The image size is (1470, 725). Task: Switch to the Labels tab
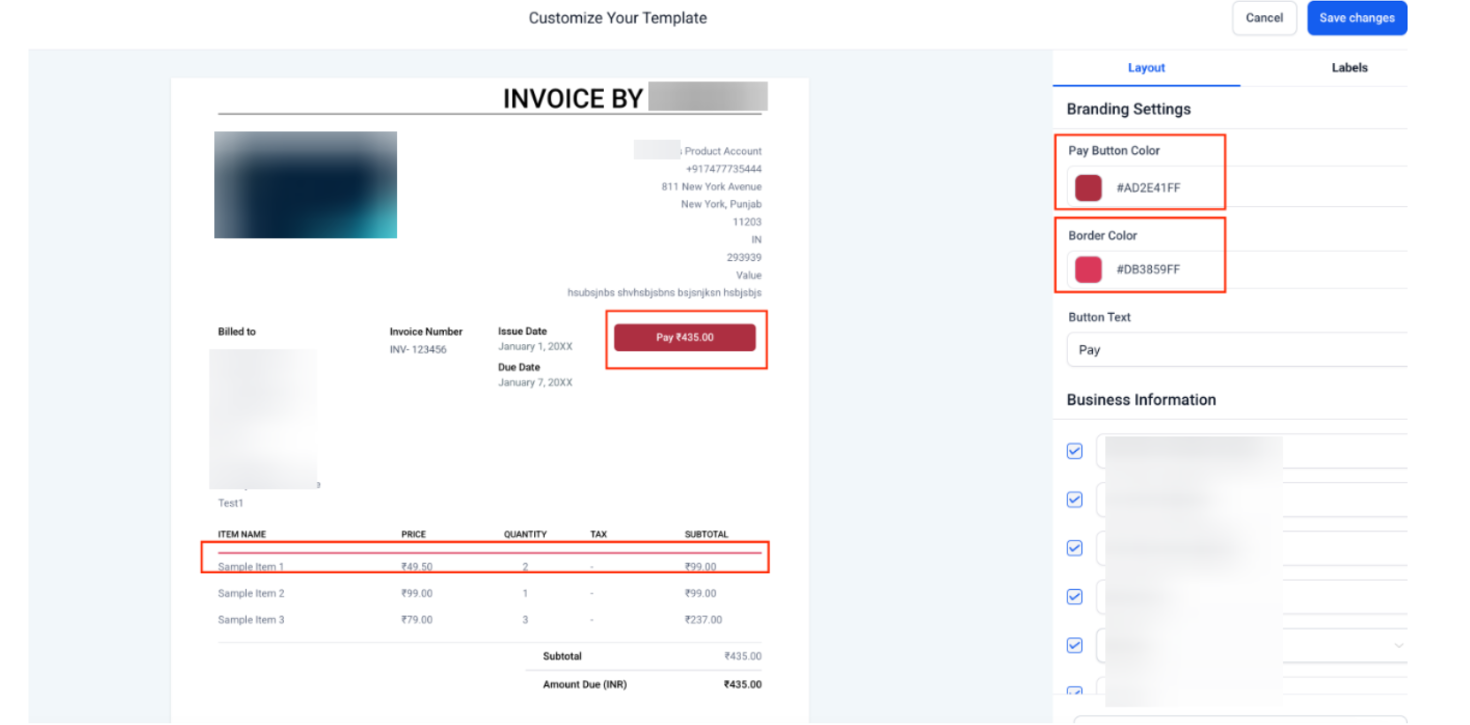pyautogui.click(x=1349, y=68)
